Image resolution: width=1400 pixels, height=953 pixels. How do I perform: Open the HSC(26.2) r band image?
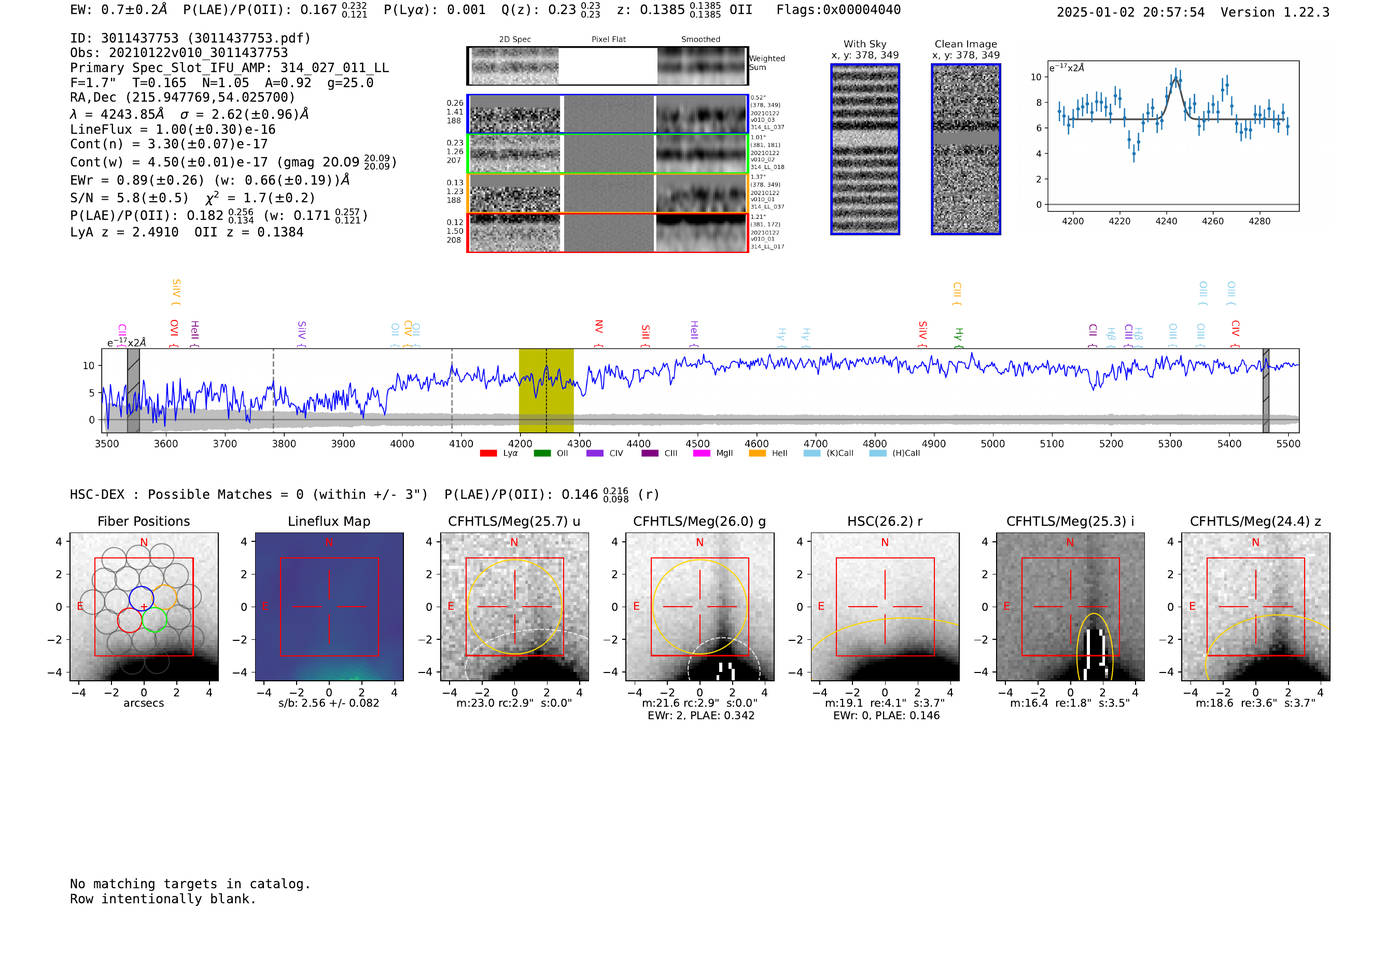[x=885, y=607]
